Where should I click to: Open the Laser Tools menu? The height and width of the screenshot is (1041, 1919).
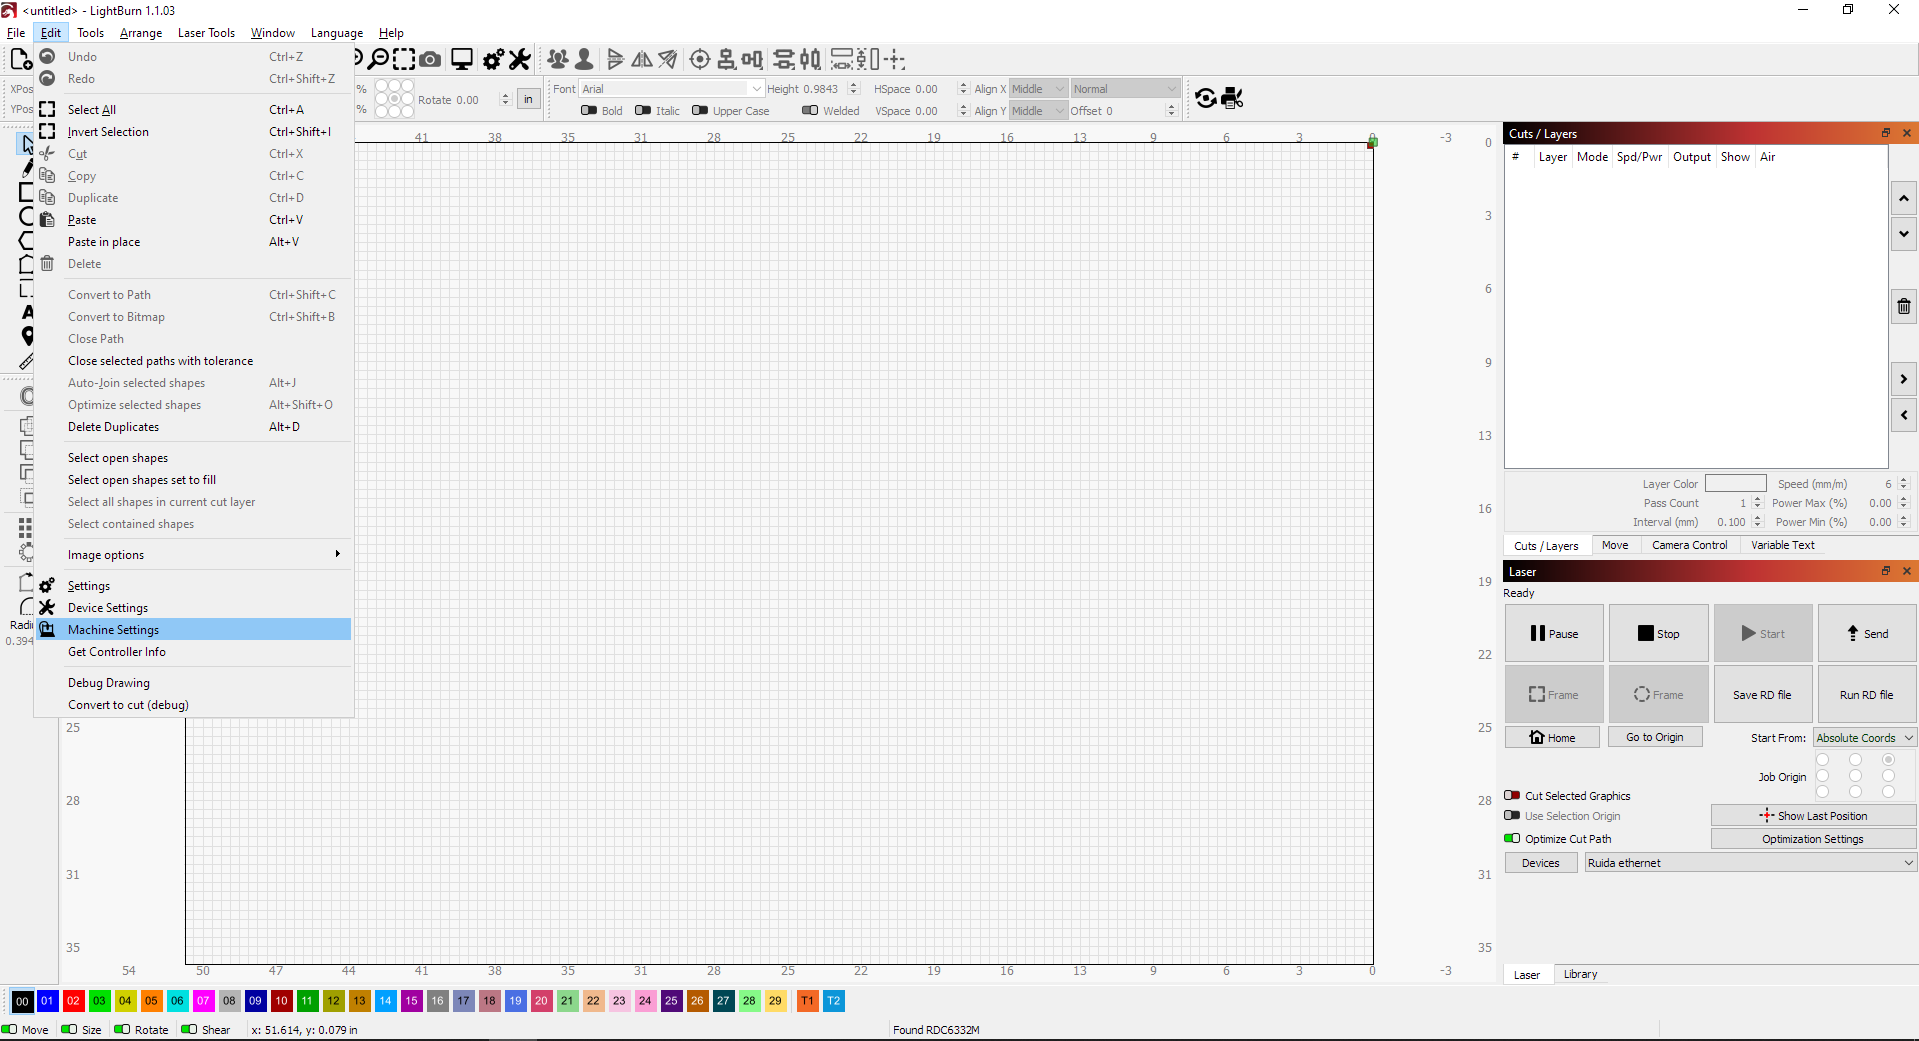tap(206, 33)
